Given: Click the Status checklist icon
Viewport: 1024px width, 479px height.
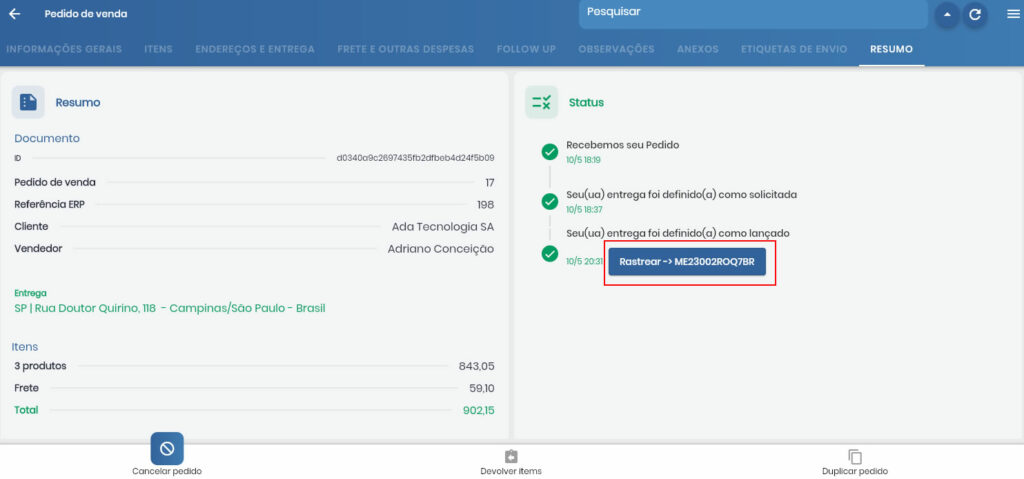Looking at the screenshot, I should tap(542, 102).
